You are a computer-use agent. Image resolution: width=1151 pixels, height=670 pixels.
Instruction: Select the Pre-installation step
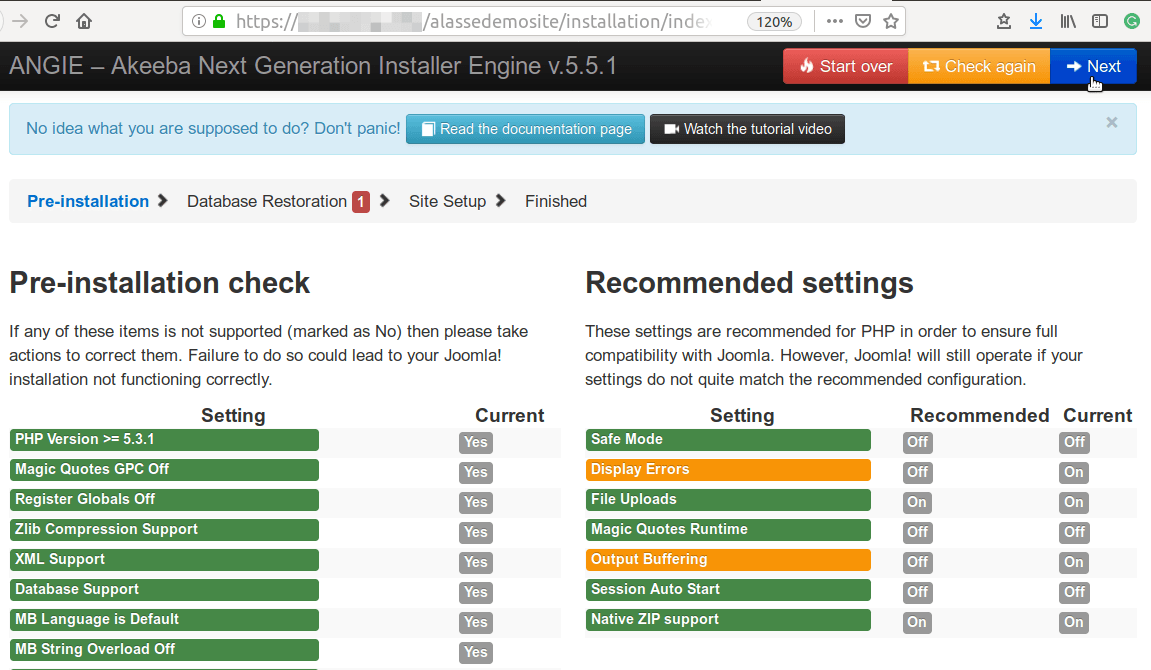pyautogui.click(x=88, y=201)
